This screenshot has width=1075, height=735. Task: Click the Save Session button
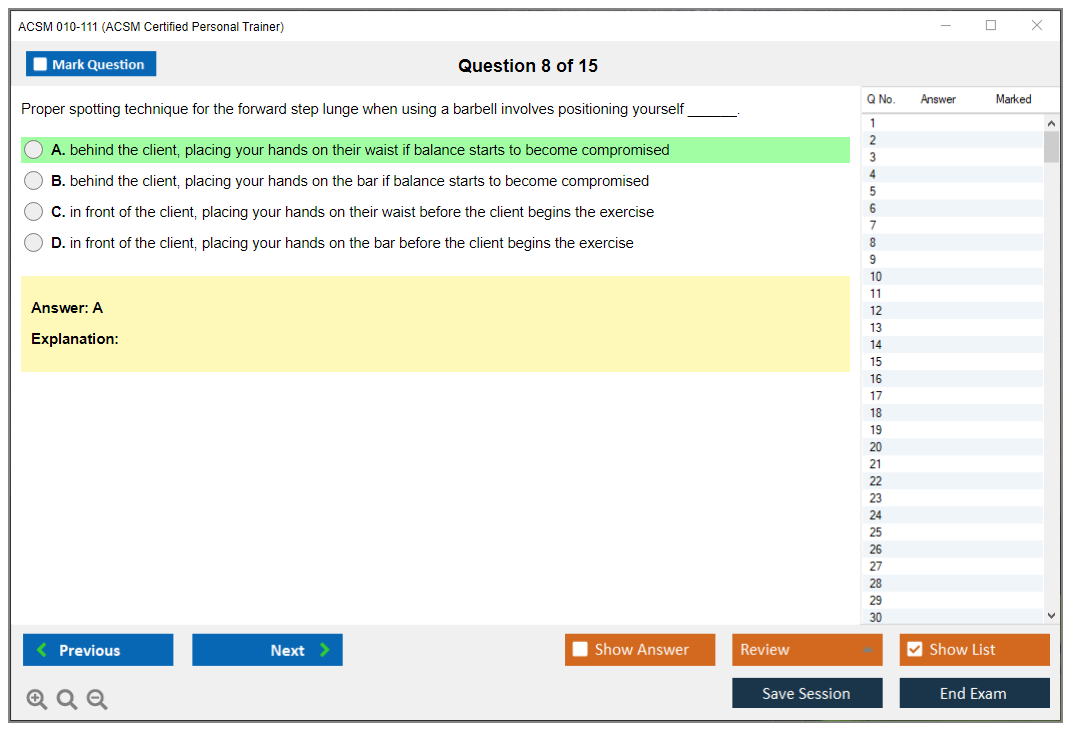pyautogui.click(x=807, y=693)
